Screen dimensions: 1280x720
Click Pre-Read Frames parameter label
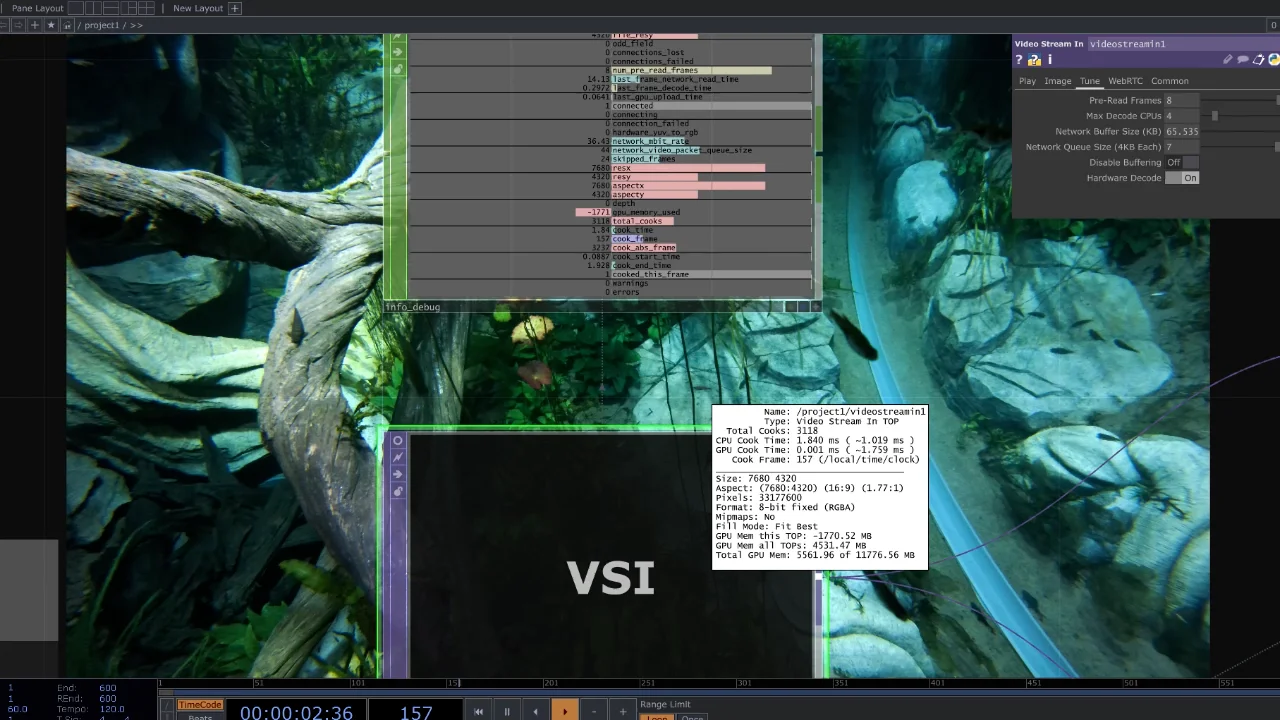click(1124, 100)
